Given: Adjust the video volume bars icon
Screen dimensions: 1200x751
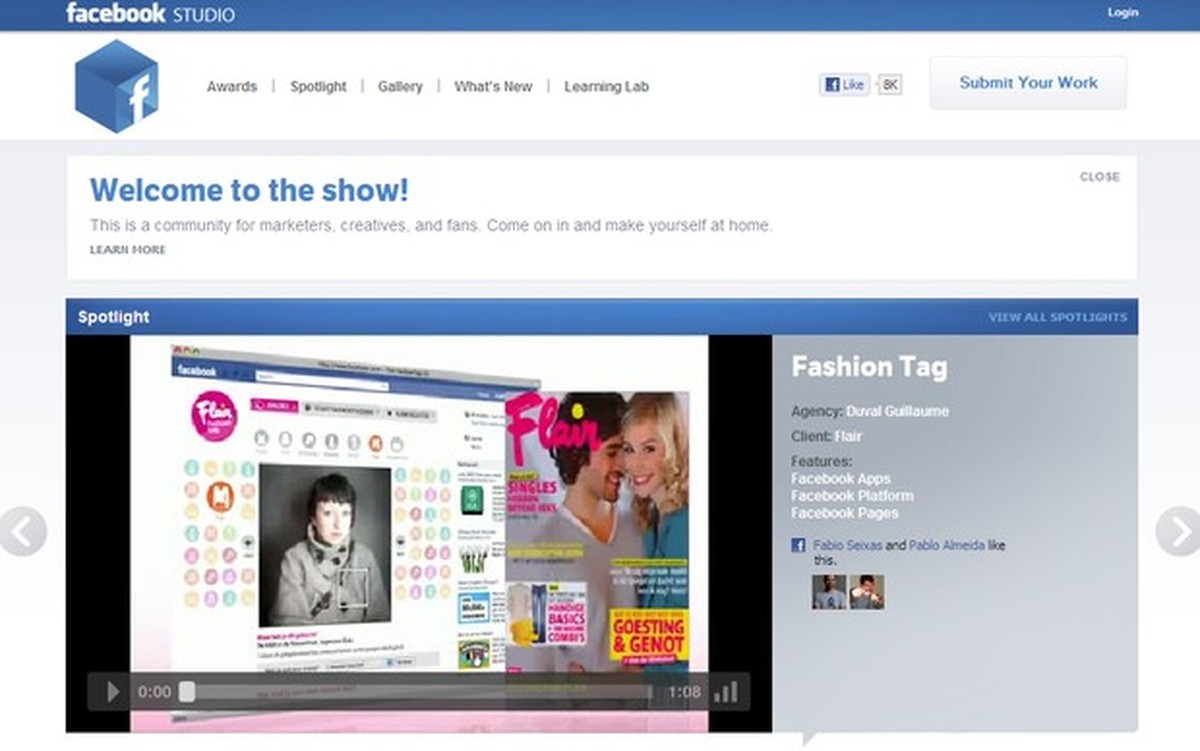Looking at the screenshot, I should click(x=727, y=692).
